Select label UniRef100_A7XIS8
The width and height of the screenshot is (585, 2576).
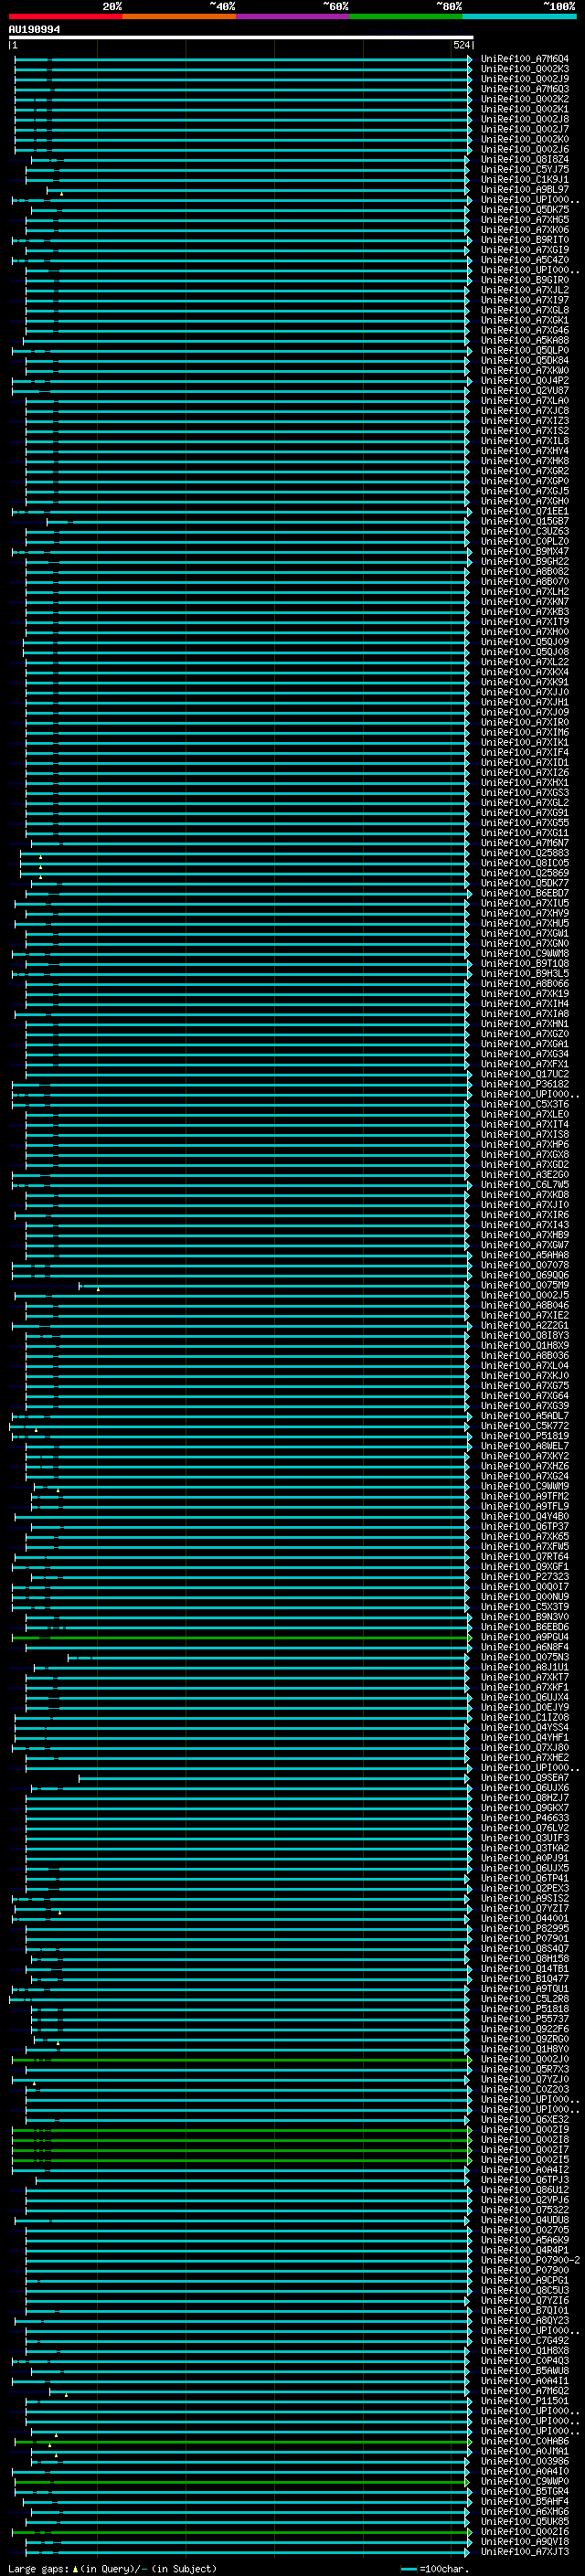[524, 1134]
